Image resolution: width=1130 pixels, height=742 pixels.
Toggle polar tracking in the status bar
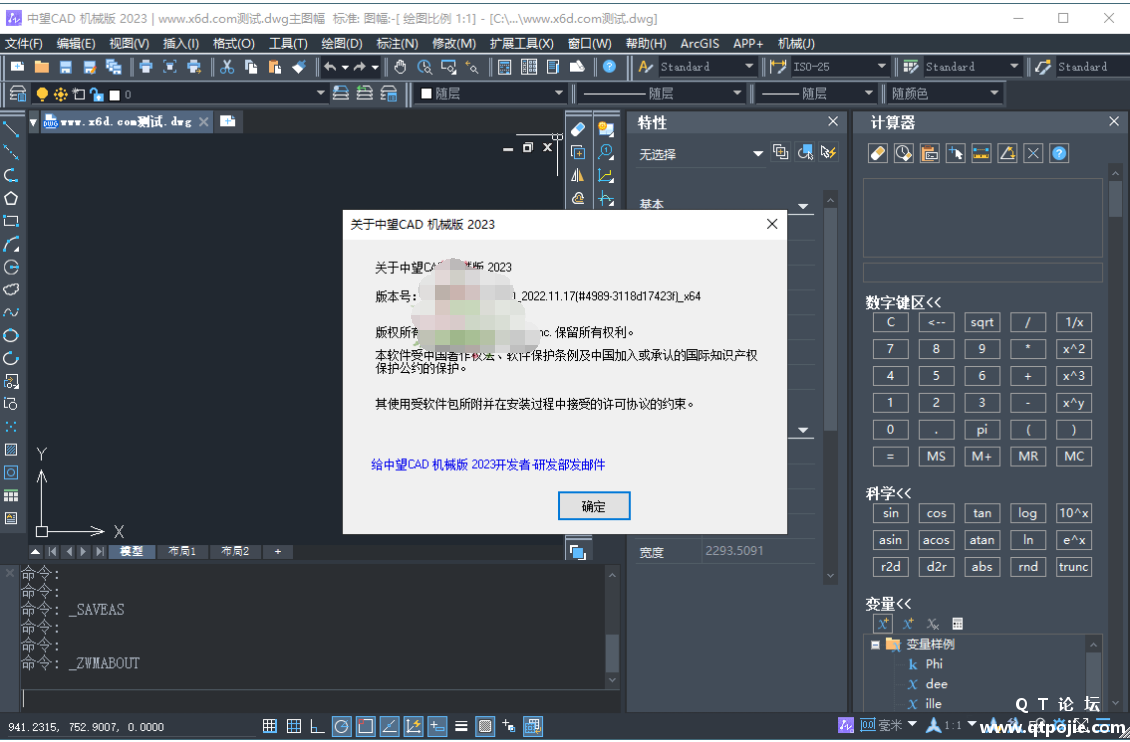point(342,726)
